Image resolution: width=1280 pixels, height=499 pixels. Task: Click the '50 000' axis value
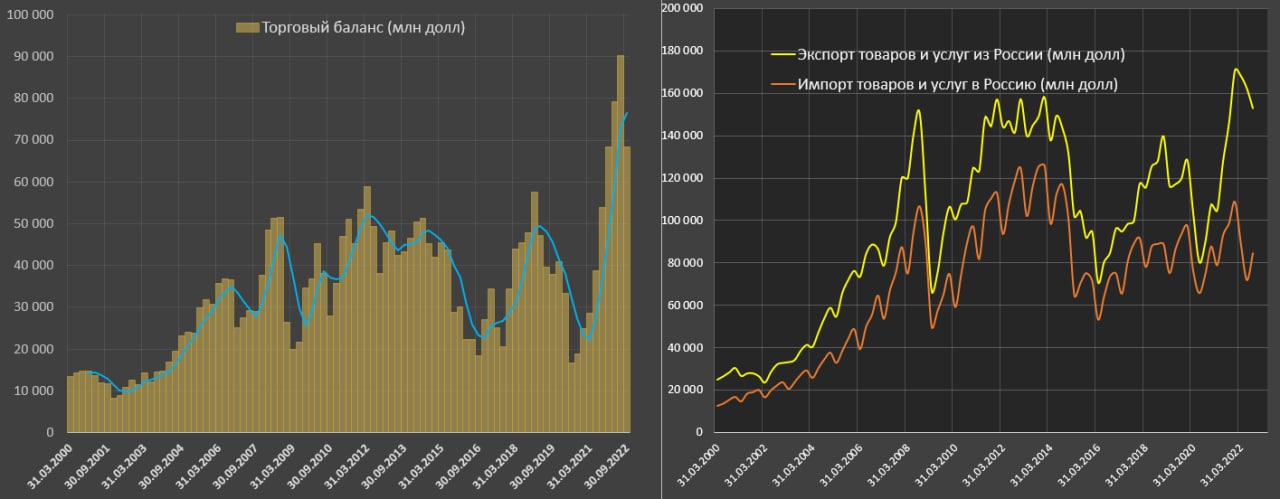coord(34,224)
